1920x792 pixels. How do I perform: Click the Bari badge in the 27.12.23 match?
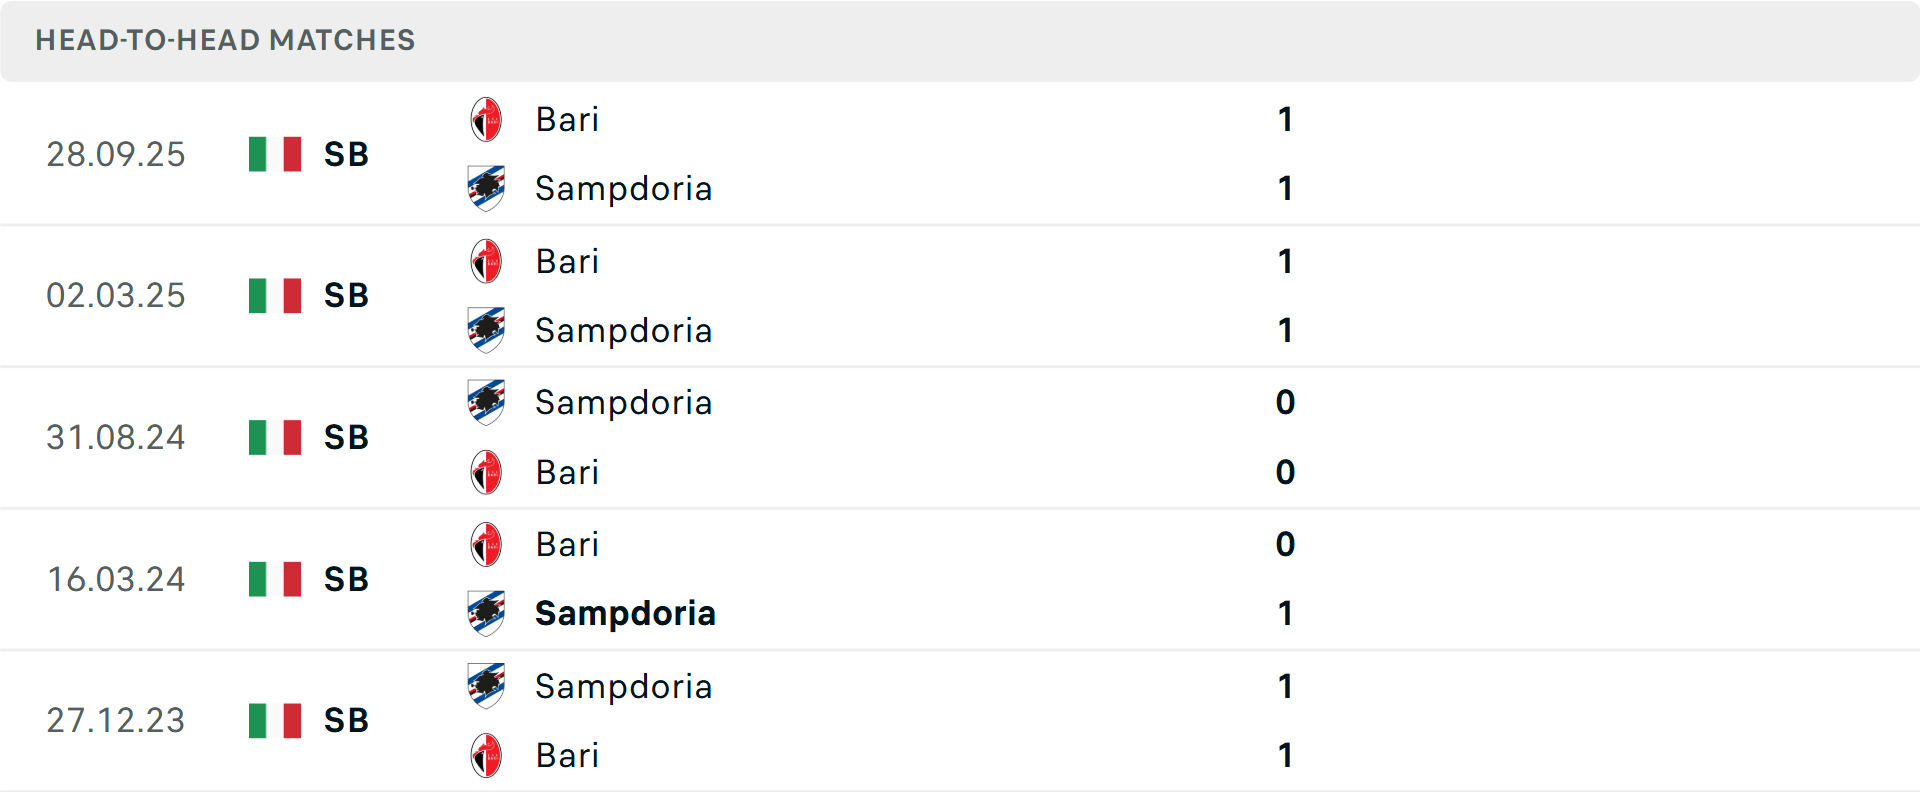486,756
